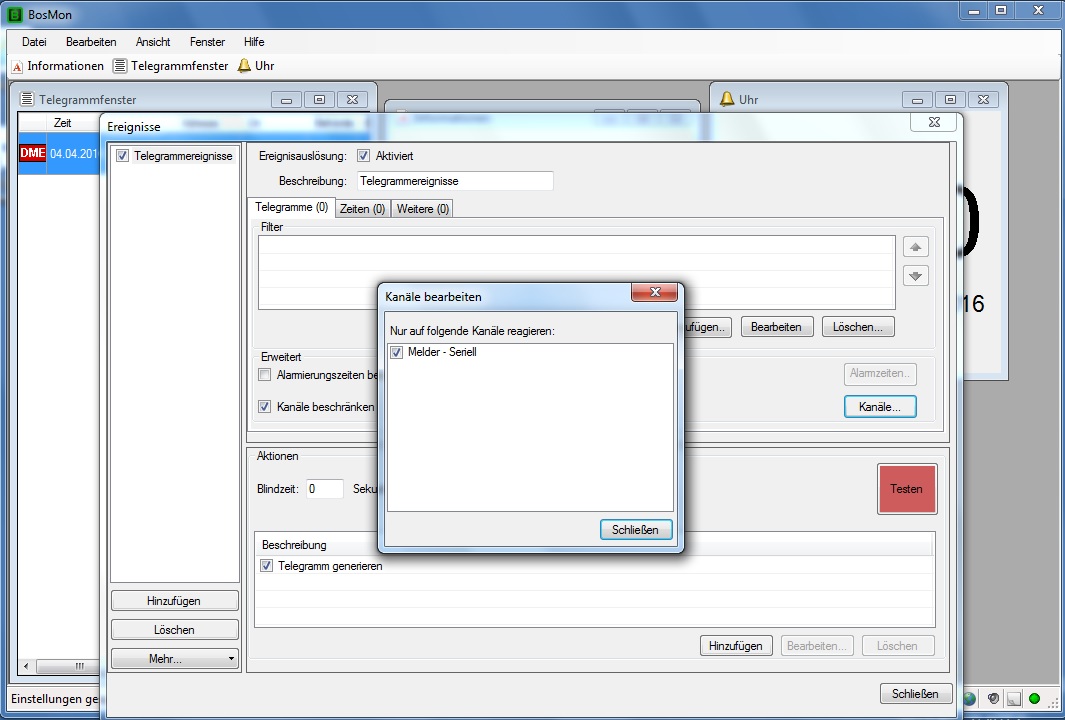Open the Ansicht menu
The height and width of the screenshot is (720, 1065).
click(153, 42)
